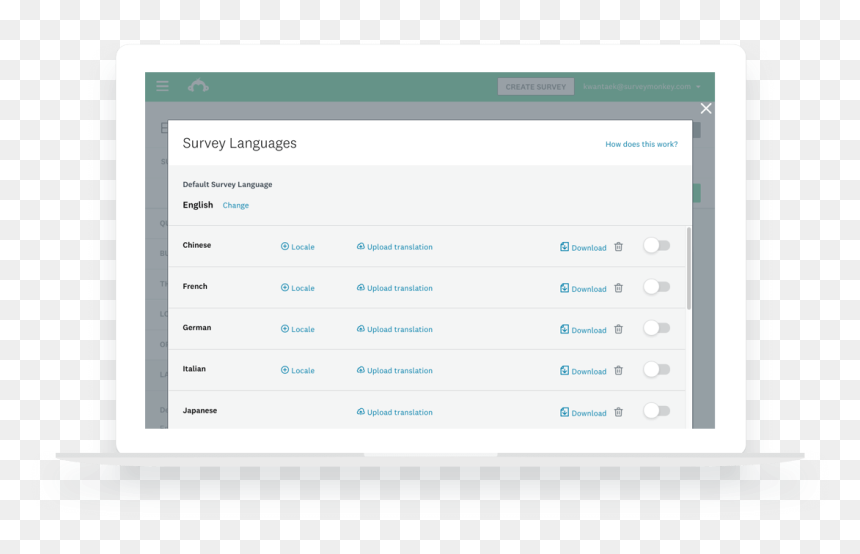Download the Japanese translation file
Image resolution: width=860 pixels, height=554 pixels.
pos(583,412)
